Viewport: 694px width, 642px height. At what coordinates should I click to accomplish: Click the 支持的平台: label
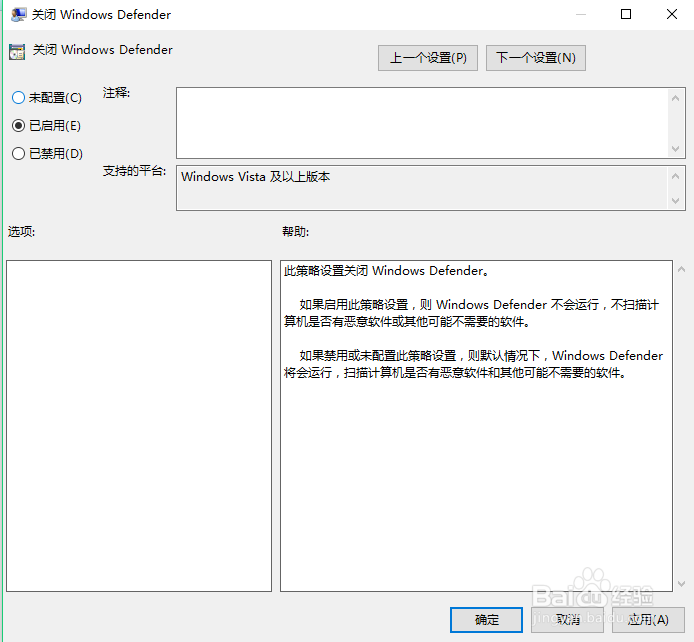(135, 171)
